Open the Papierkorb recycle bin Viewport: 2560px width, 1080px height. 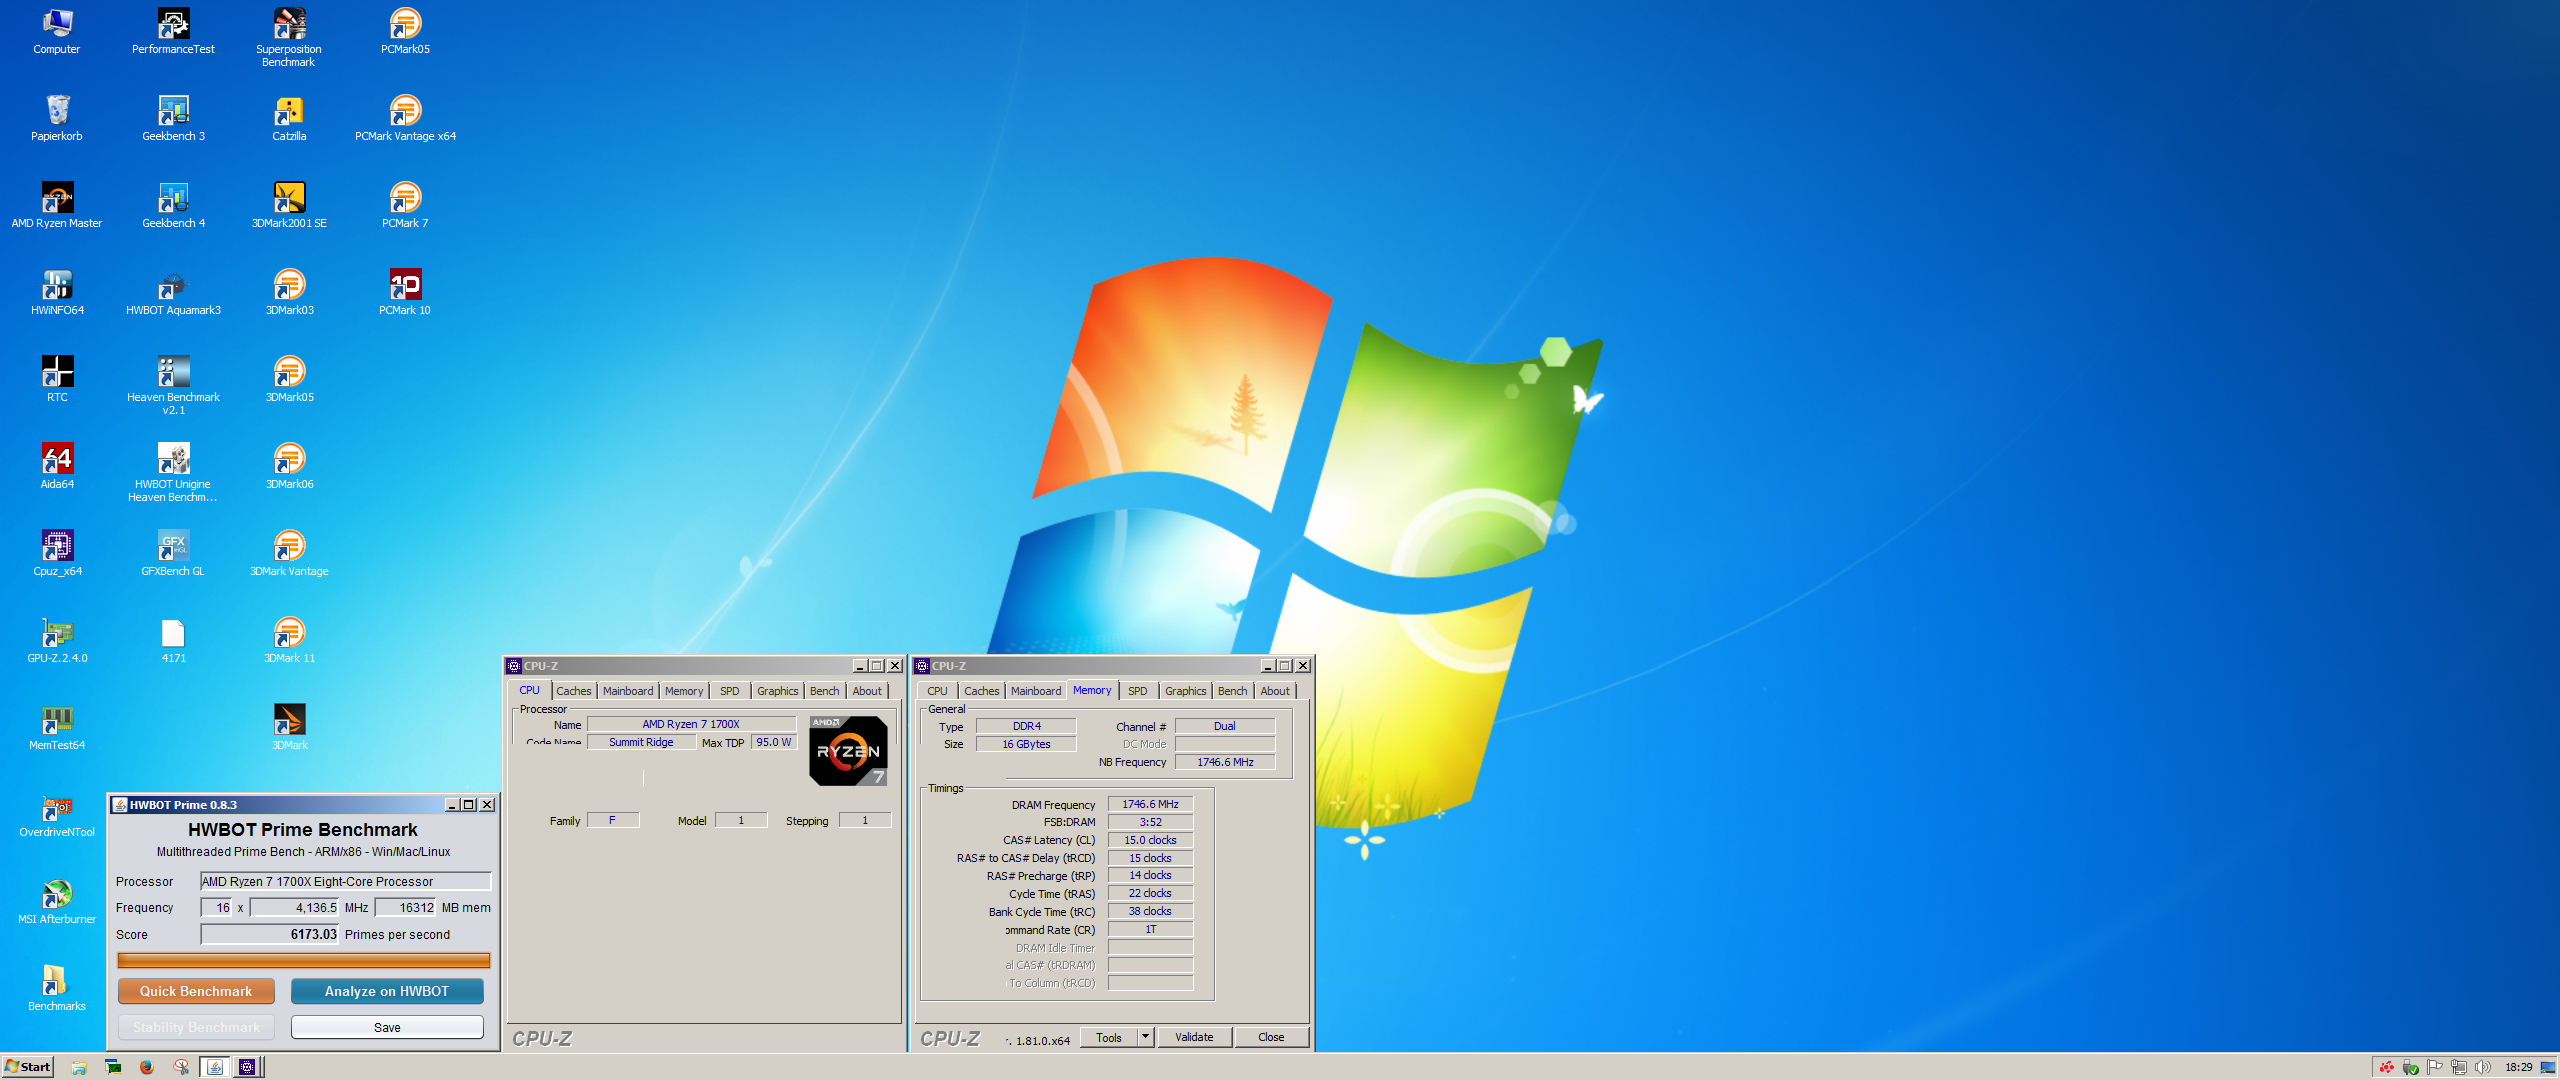pyautogui.click(x=57, y=118)
